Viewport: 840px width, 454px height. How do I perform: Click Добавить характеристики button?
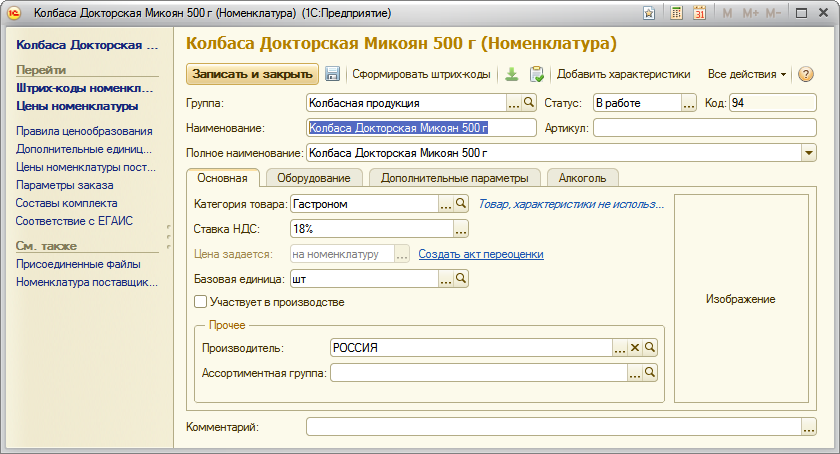(x=624, y=74)
